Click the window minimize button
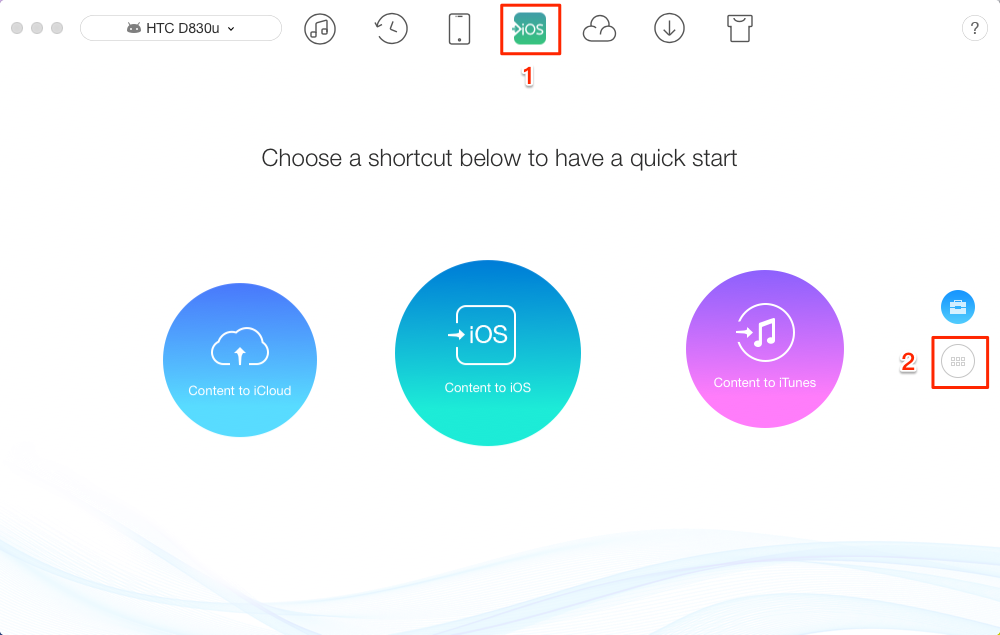The height and width of the screenshot is (635, 1000). coord(37,28)
